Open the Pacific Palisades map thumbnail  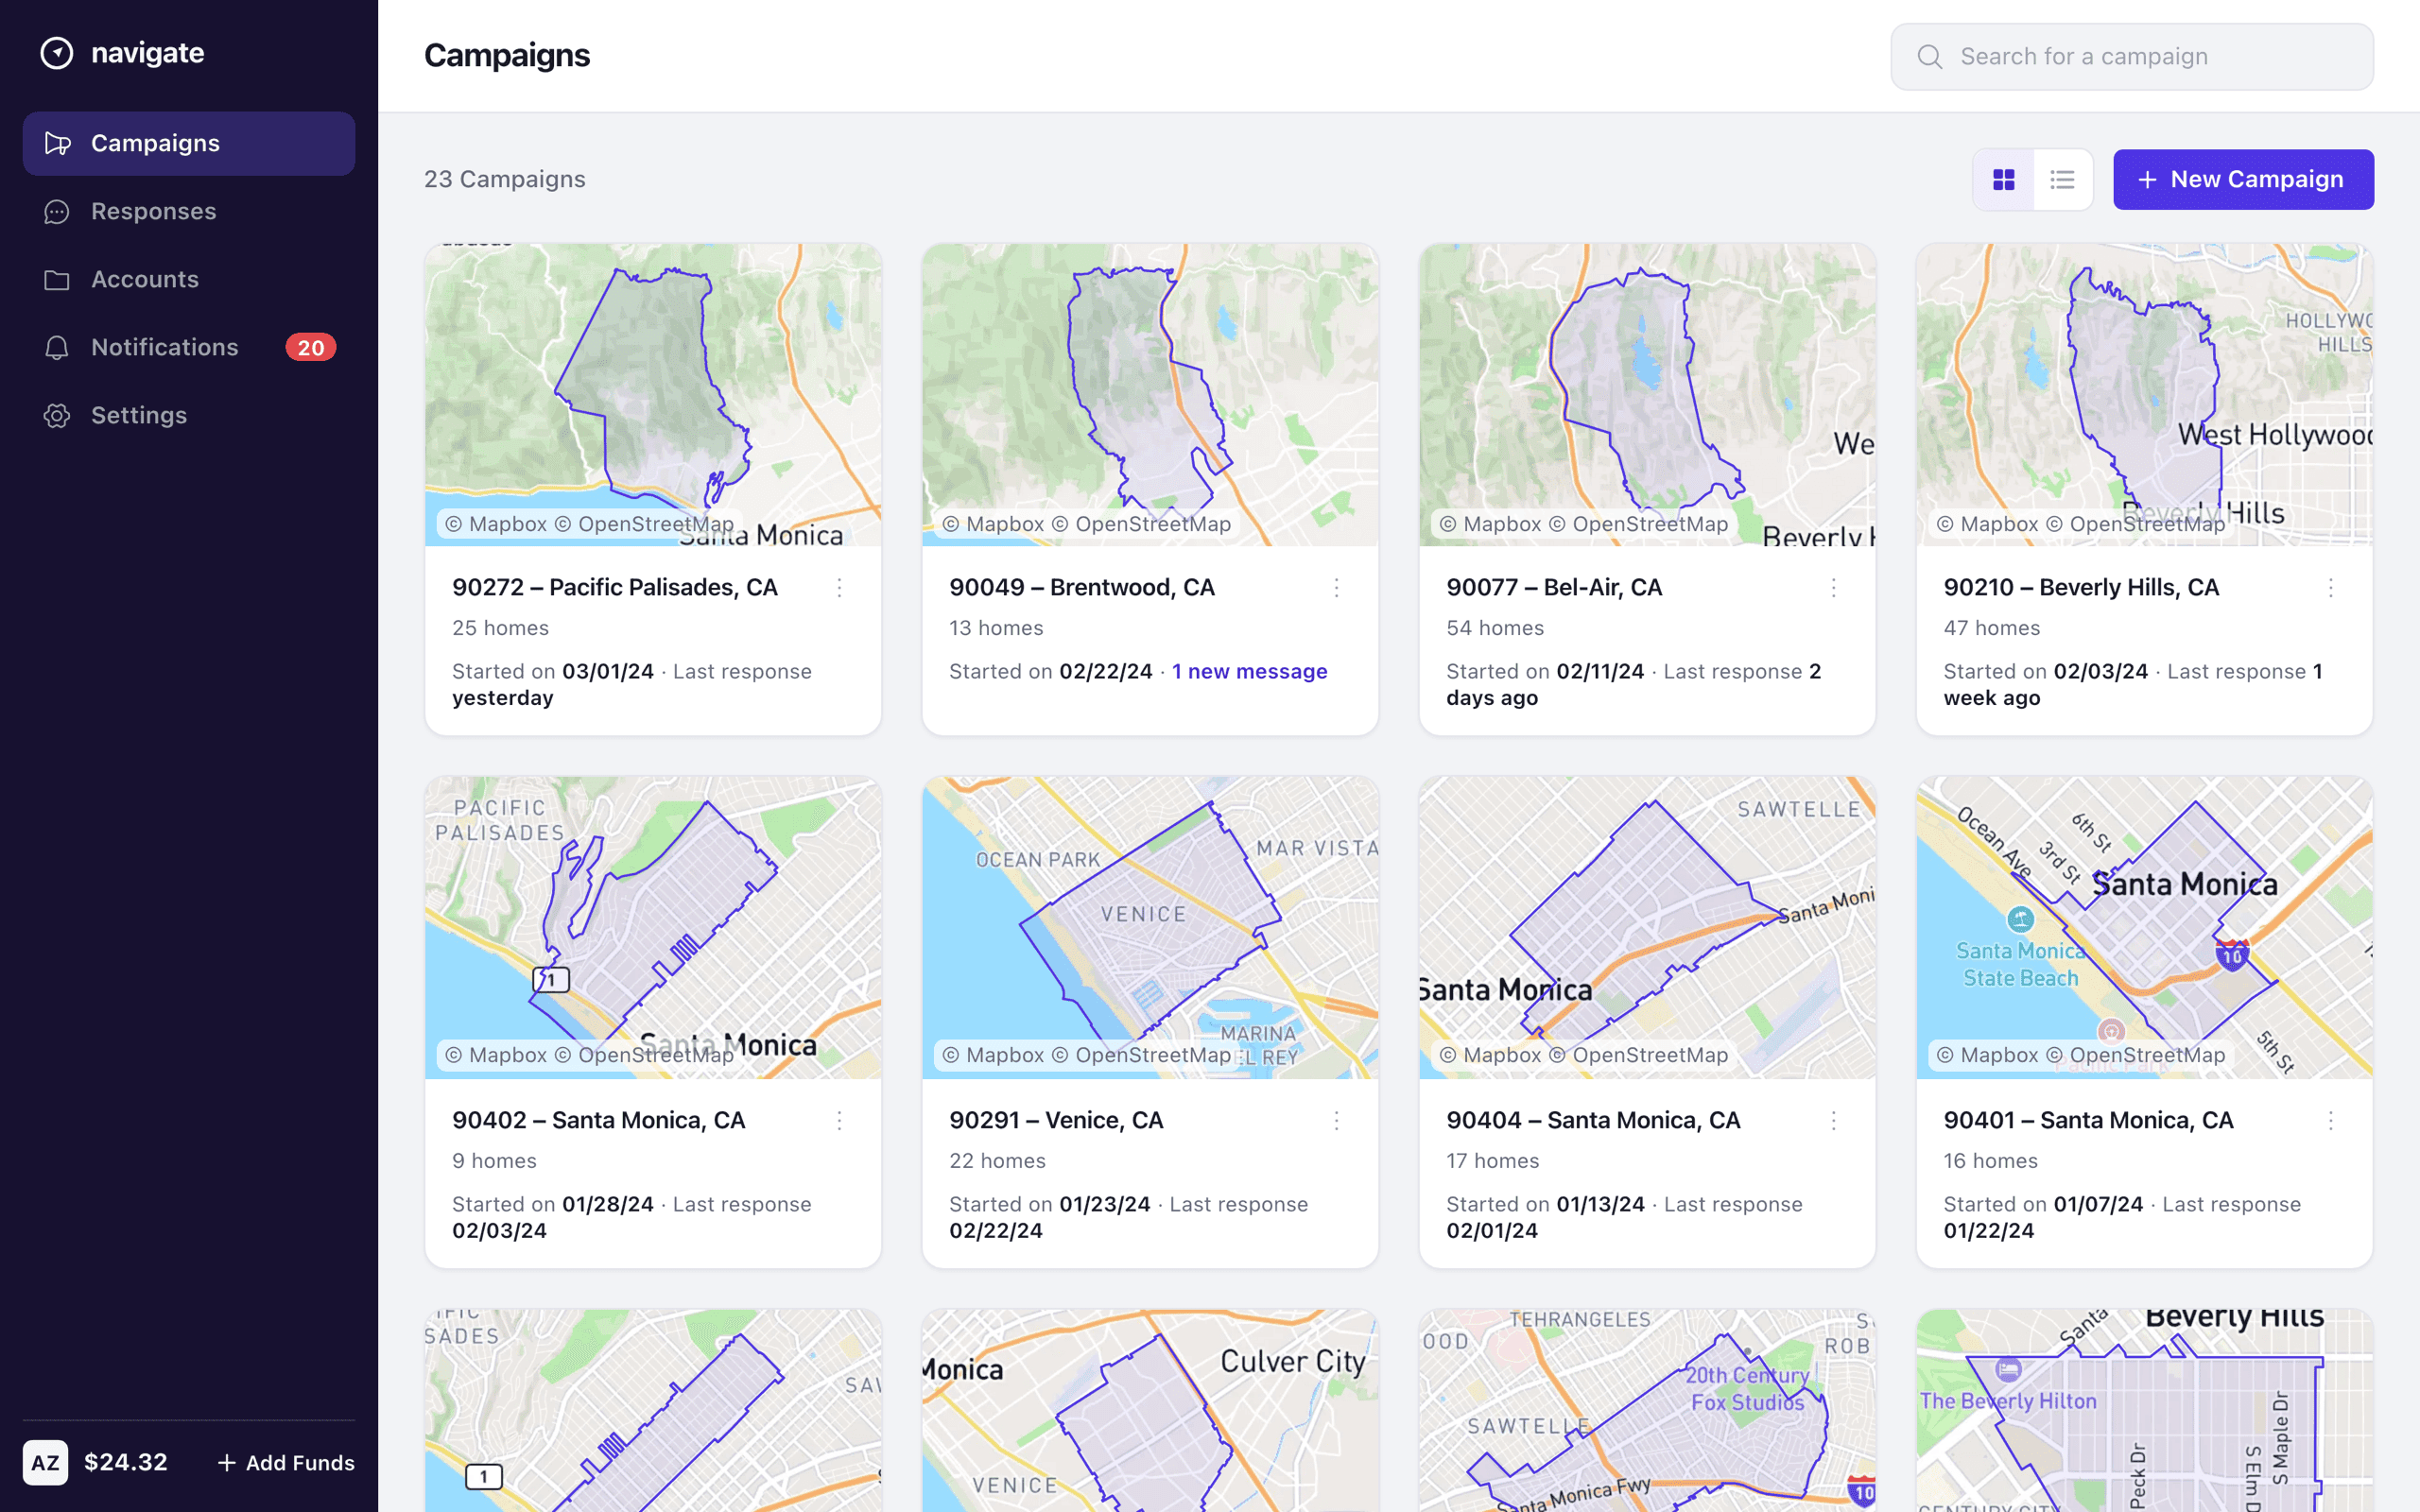[653, 395]
